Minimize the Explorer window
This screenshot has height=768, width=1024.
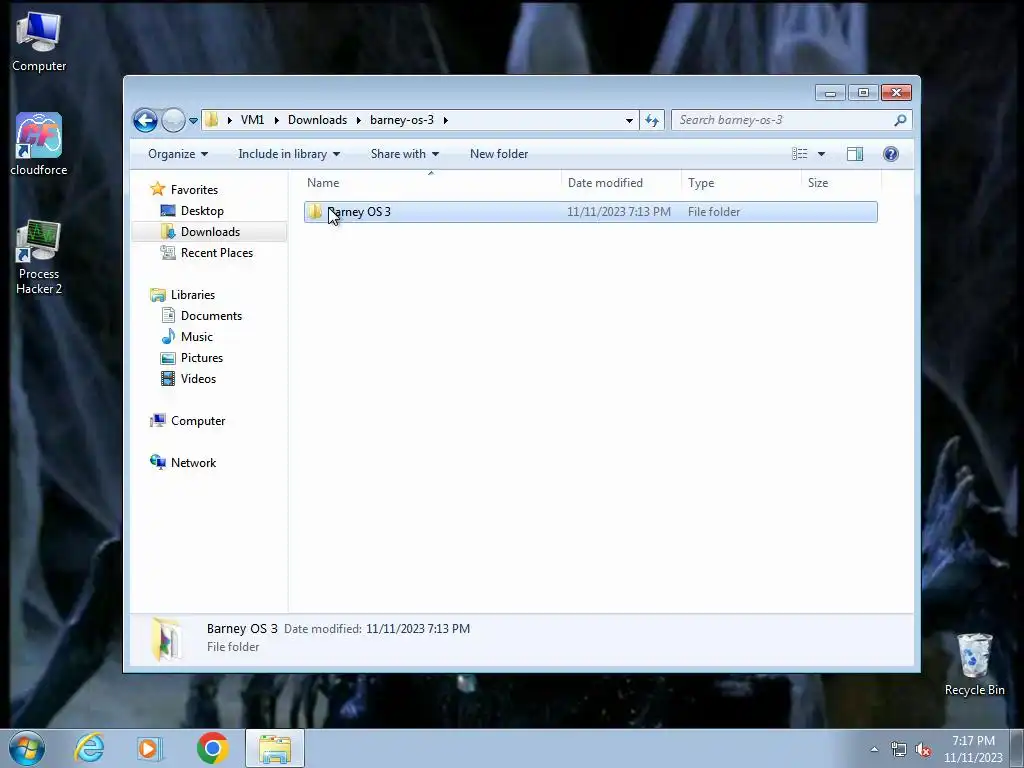point(830,93)
